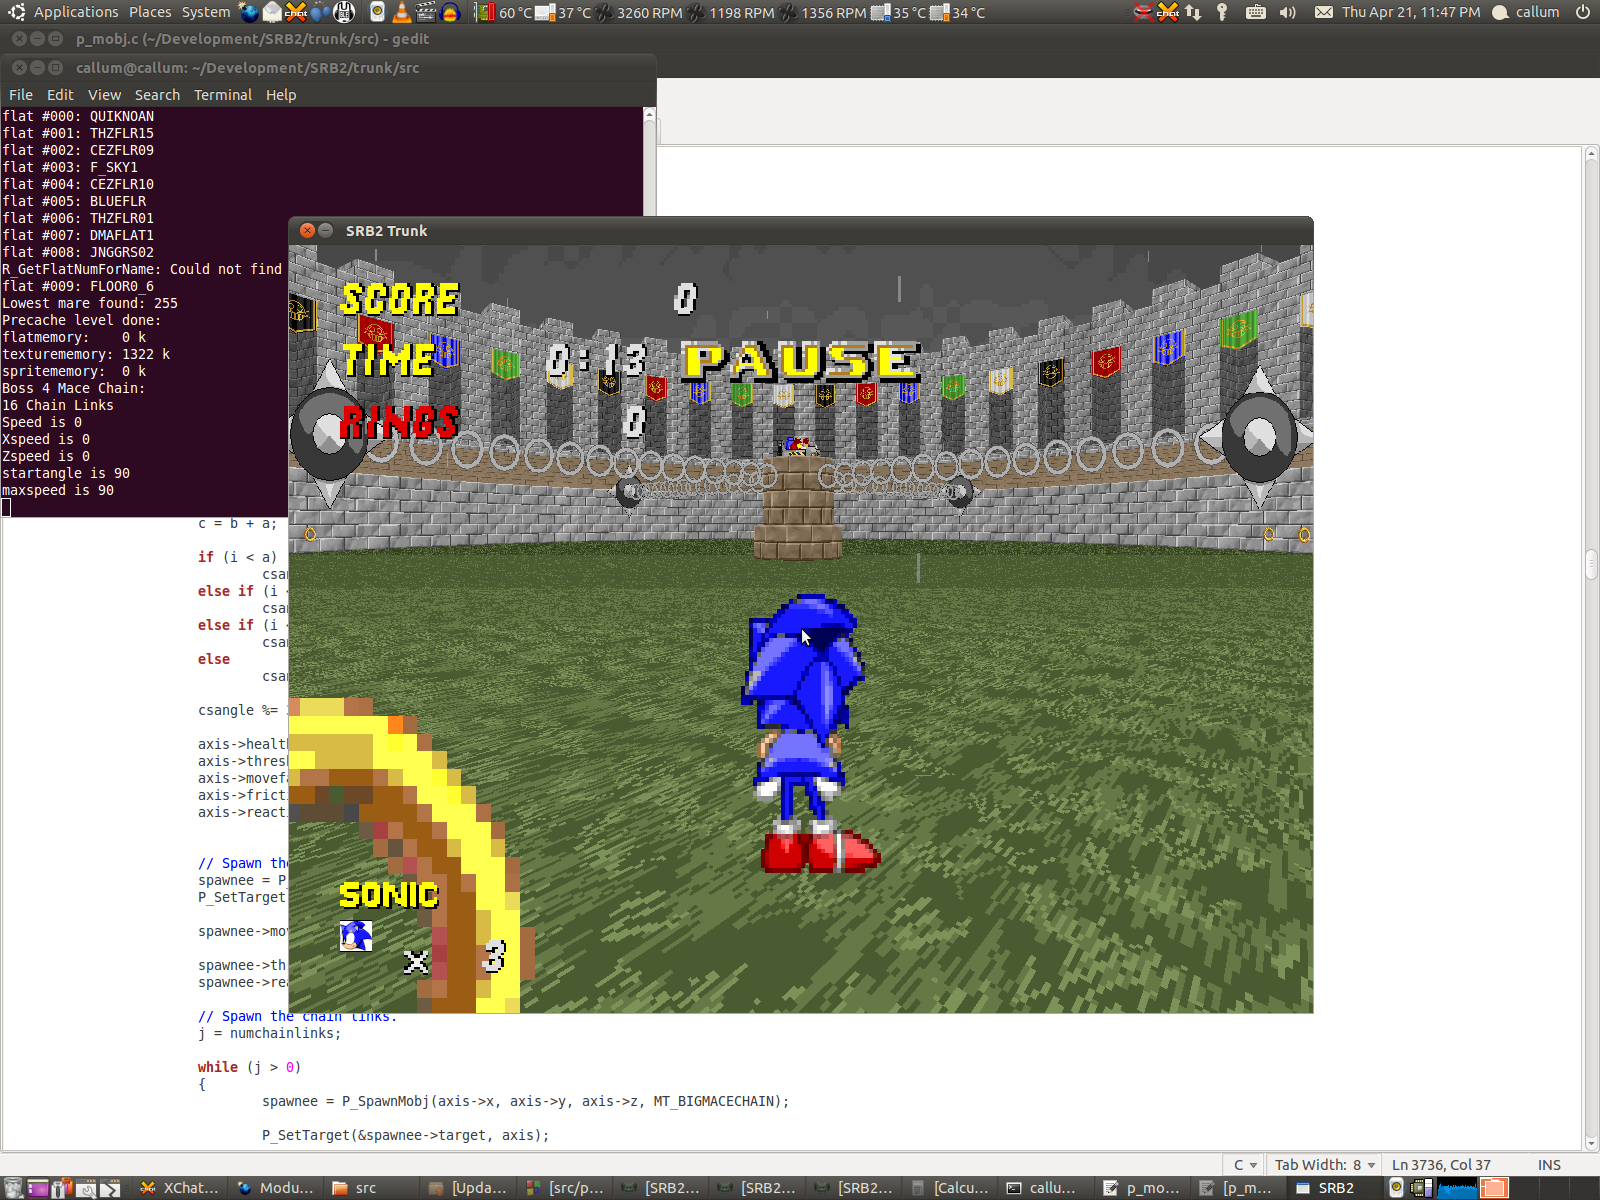Open the volume control speaker icon
This screenshot has height=1200, width=1600.
[x=1288, y=12]
